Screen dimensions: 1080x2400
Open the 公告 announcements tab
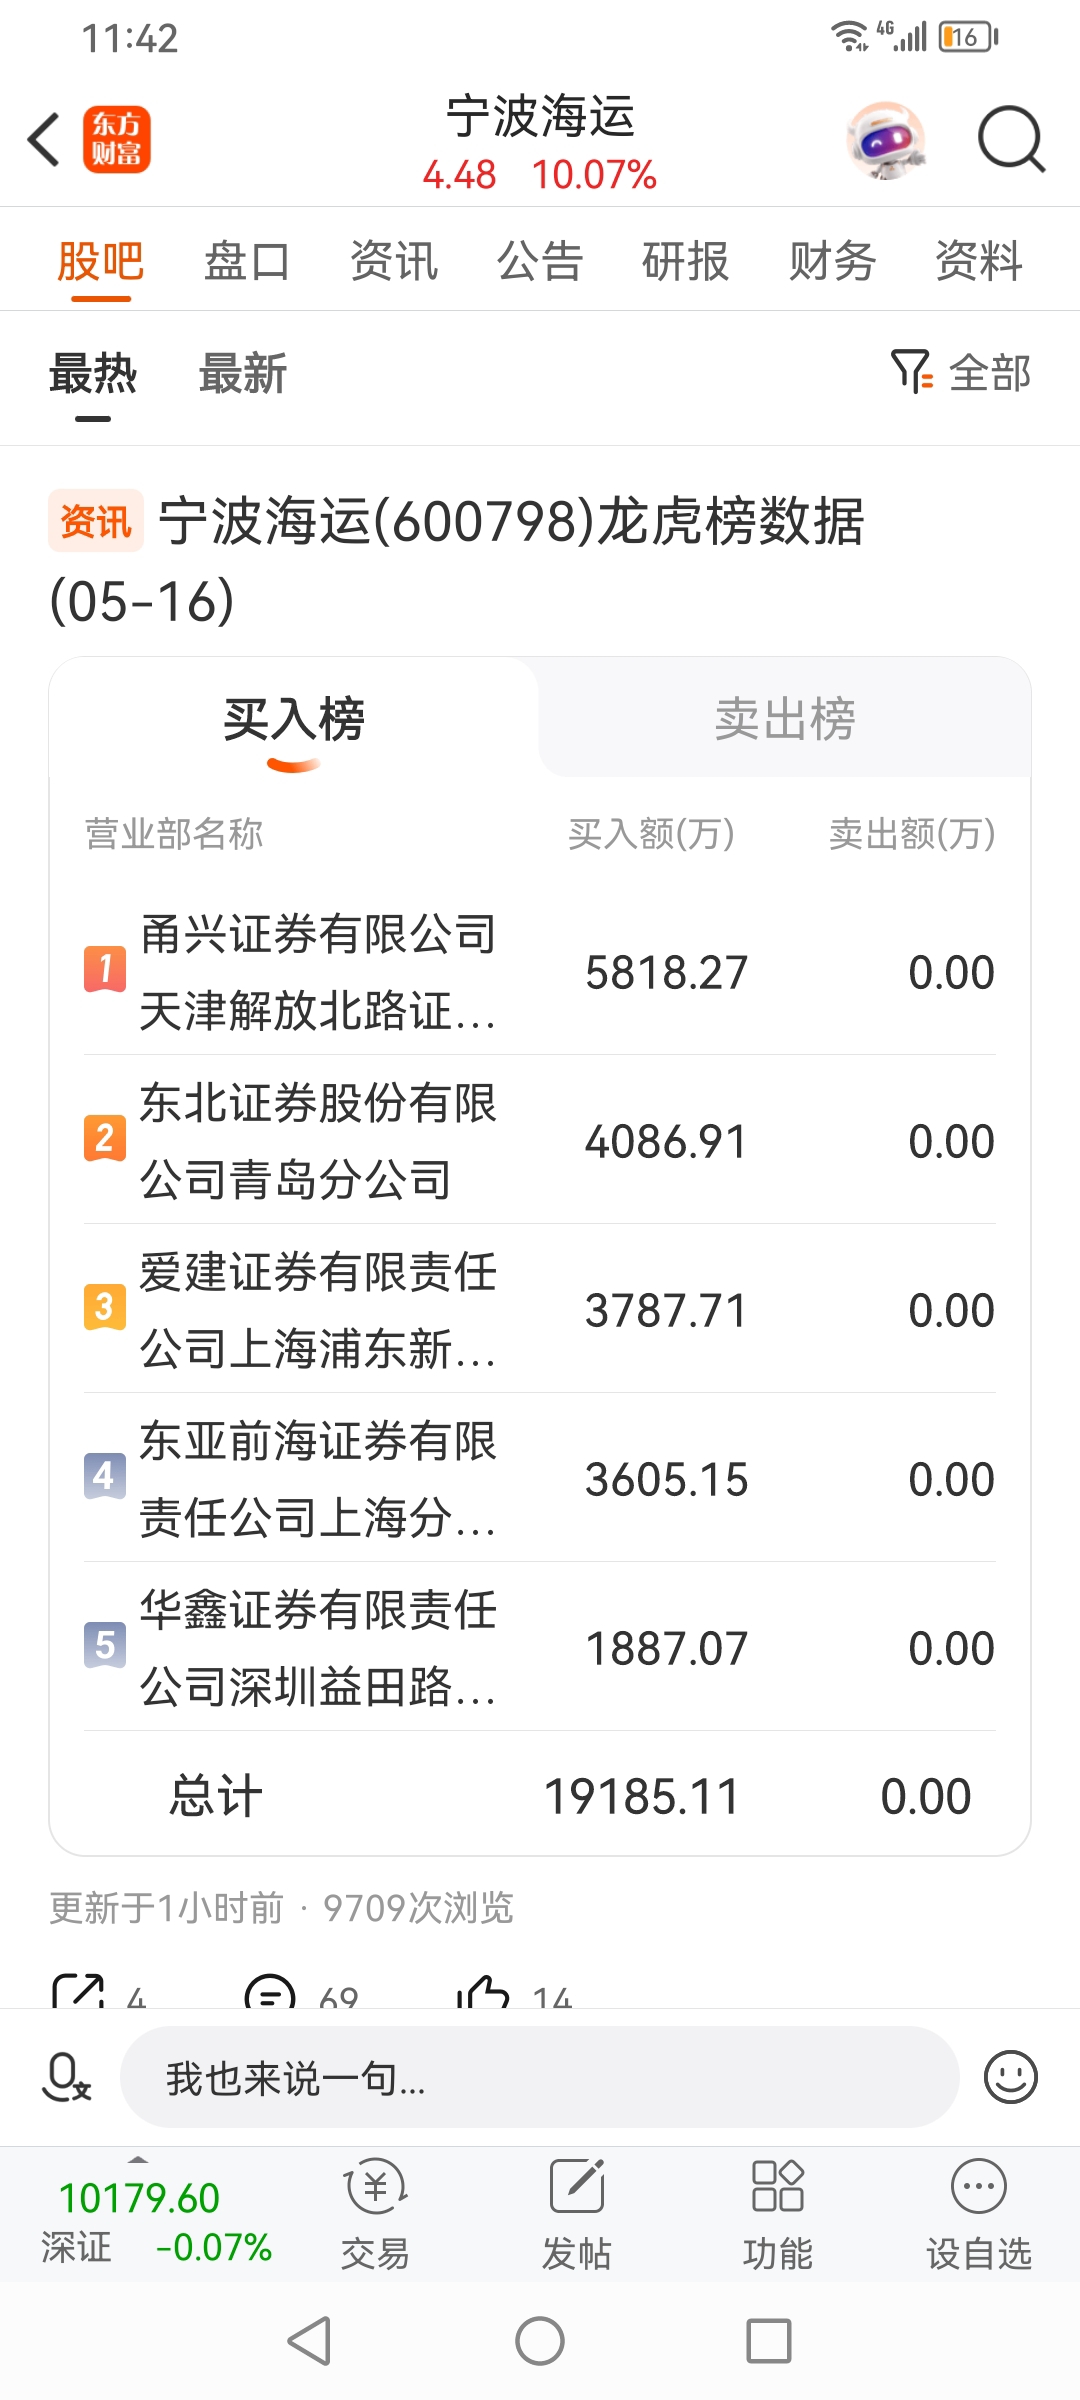(540, 262)
